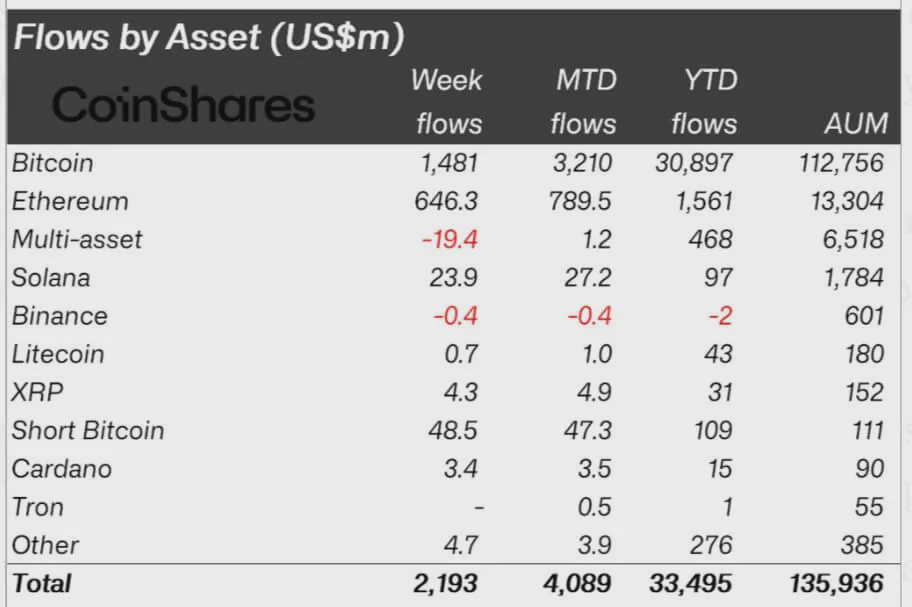This screenshot has height=607, width=912.
Task: Select the Week flows column header
Action: tap(447, 101)
